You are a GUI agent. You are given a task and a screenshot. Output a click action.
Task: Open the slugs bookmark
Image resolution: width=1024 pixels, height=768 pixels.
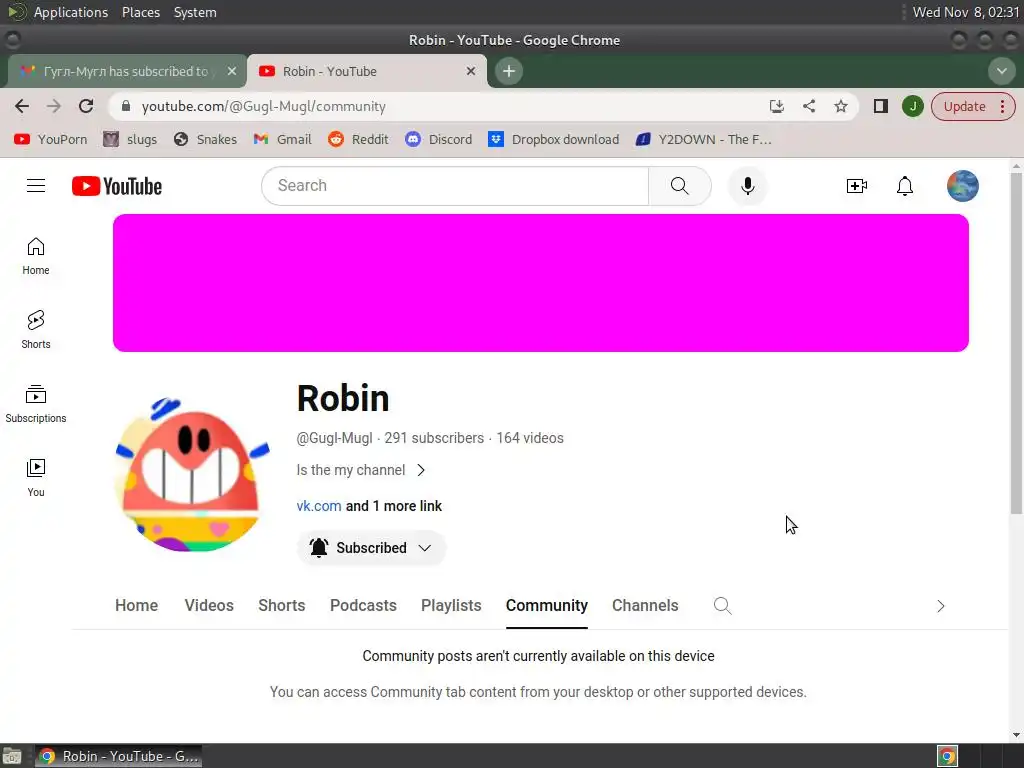131,139
